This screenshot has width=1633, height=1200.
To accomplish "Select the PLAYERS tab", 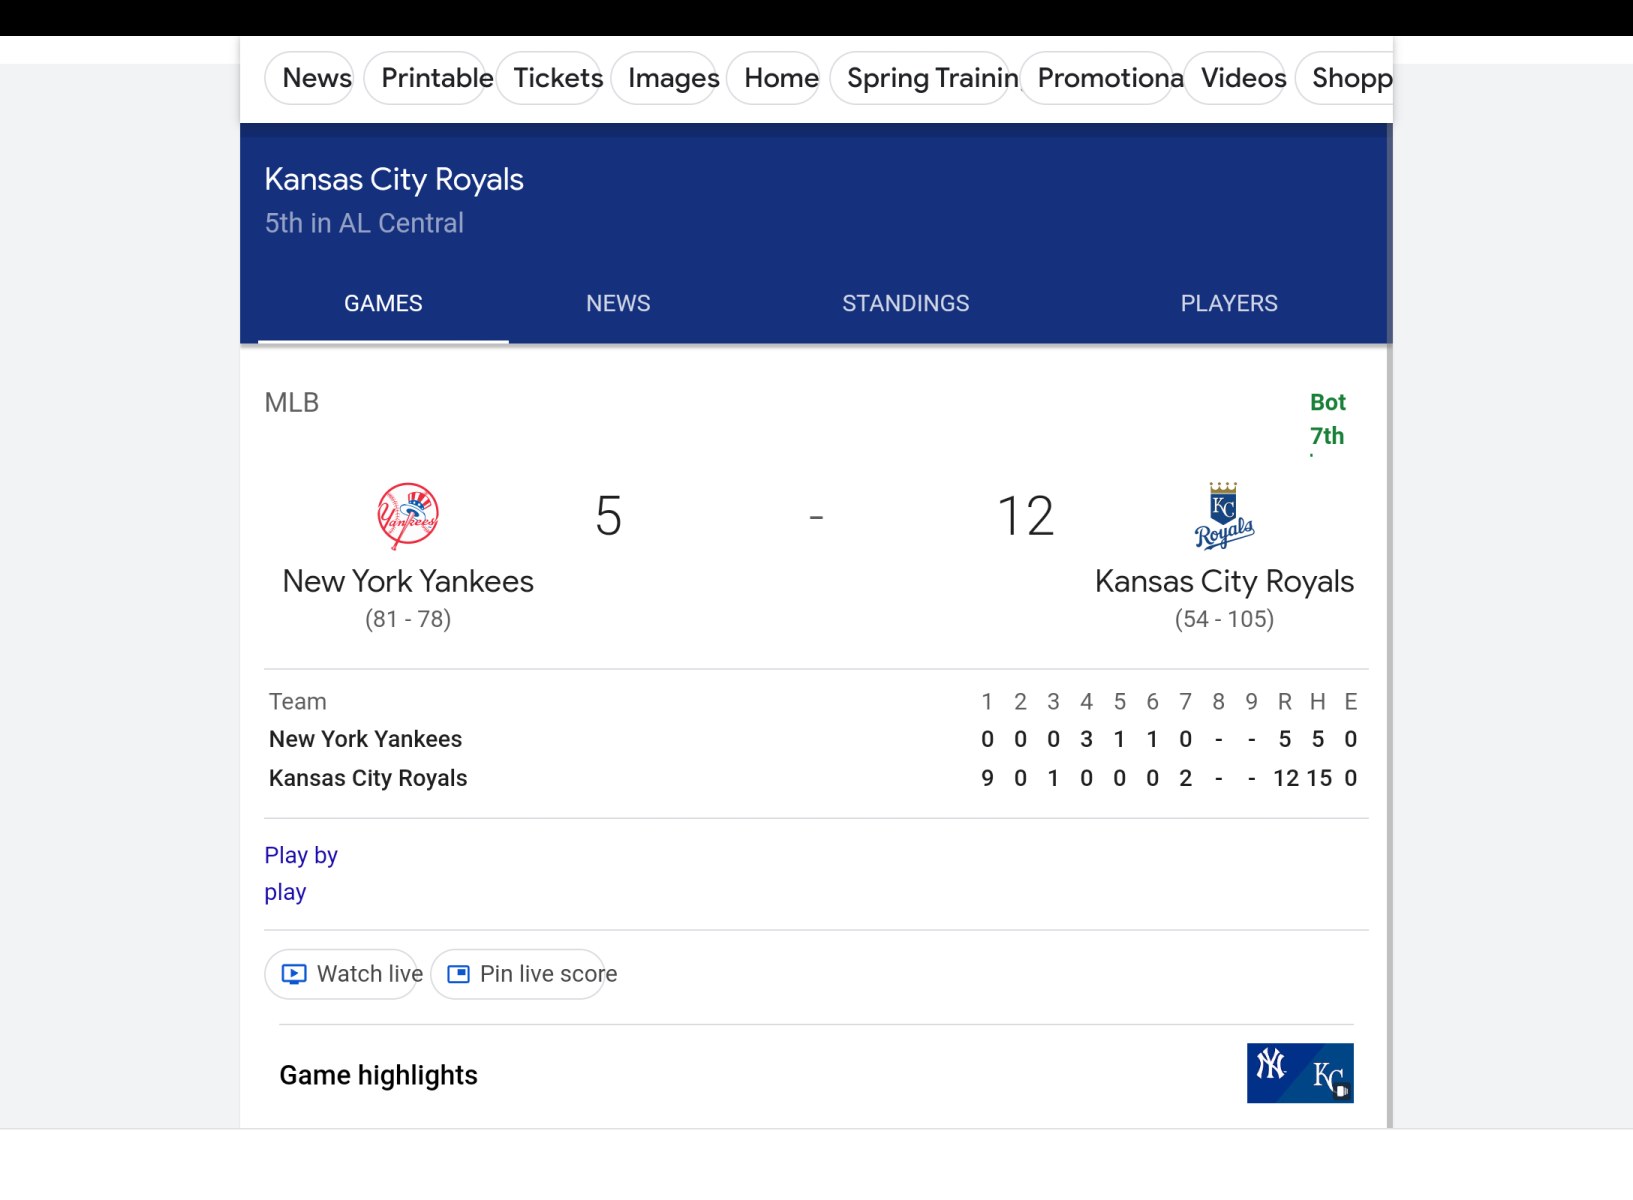I will (1228, 304).
